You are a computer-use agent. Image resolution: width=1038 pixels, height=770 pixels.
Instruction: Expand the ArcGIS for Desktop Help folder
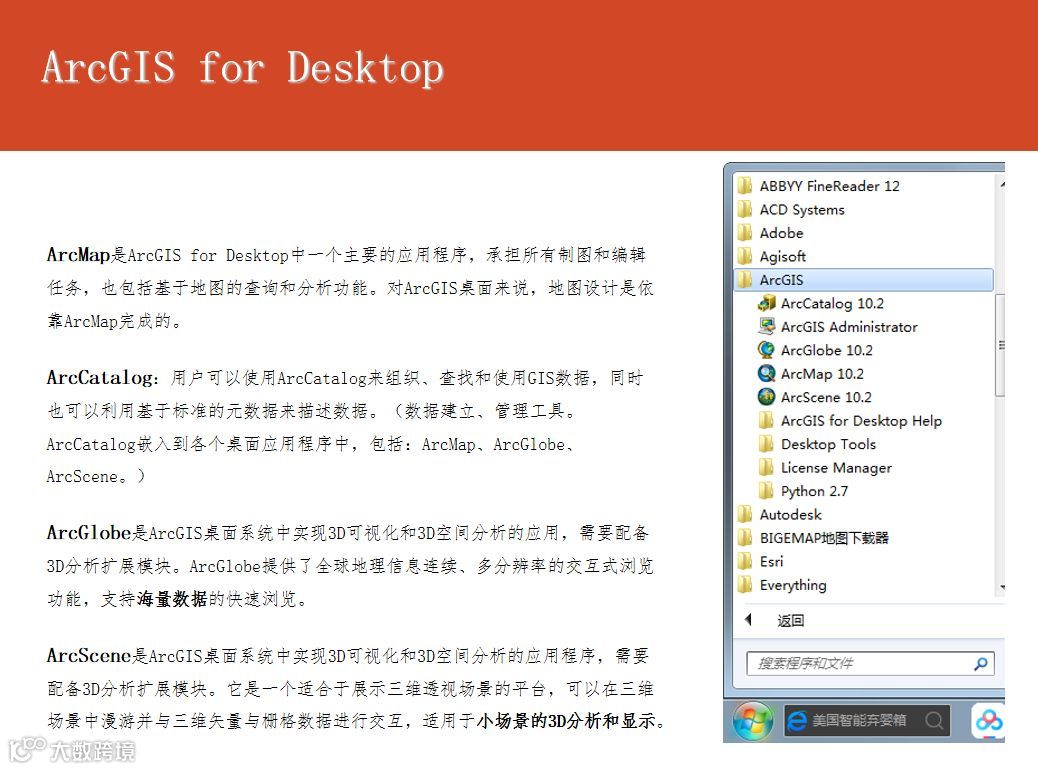(850, 420)
